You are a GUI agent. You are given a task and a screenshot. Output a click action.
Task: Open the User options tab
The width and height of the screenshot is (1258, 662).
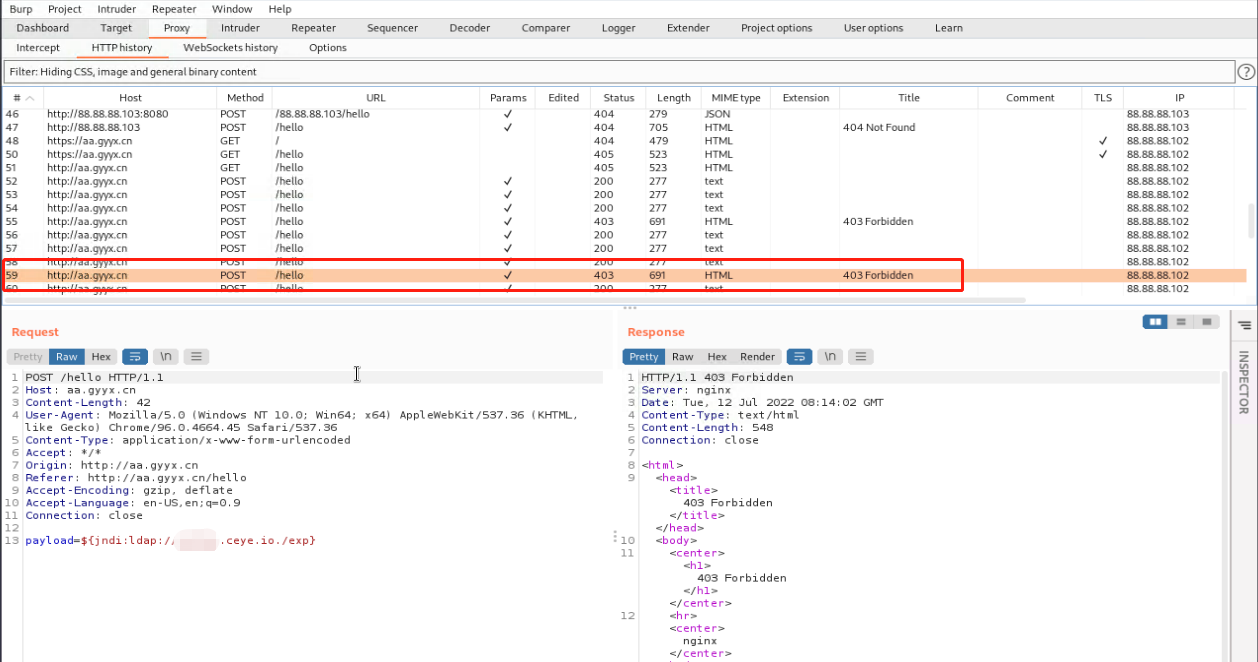point(874,28)
